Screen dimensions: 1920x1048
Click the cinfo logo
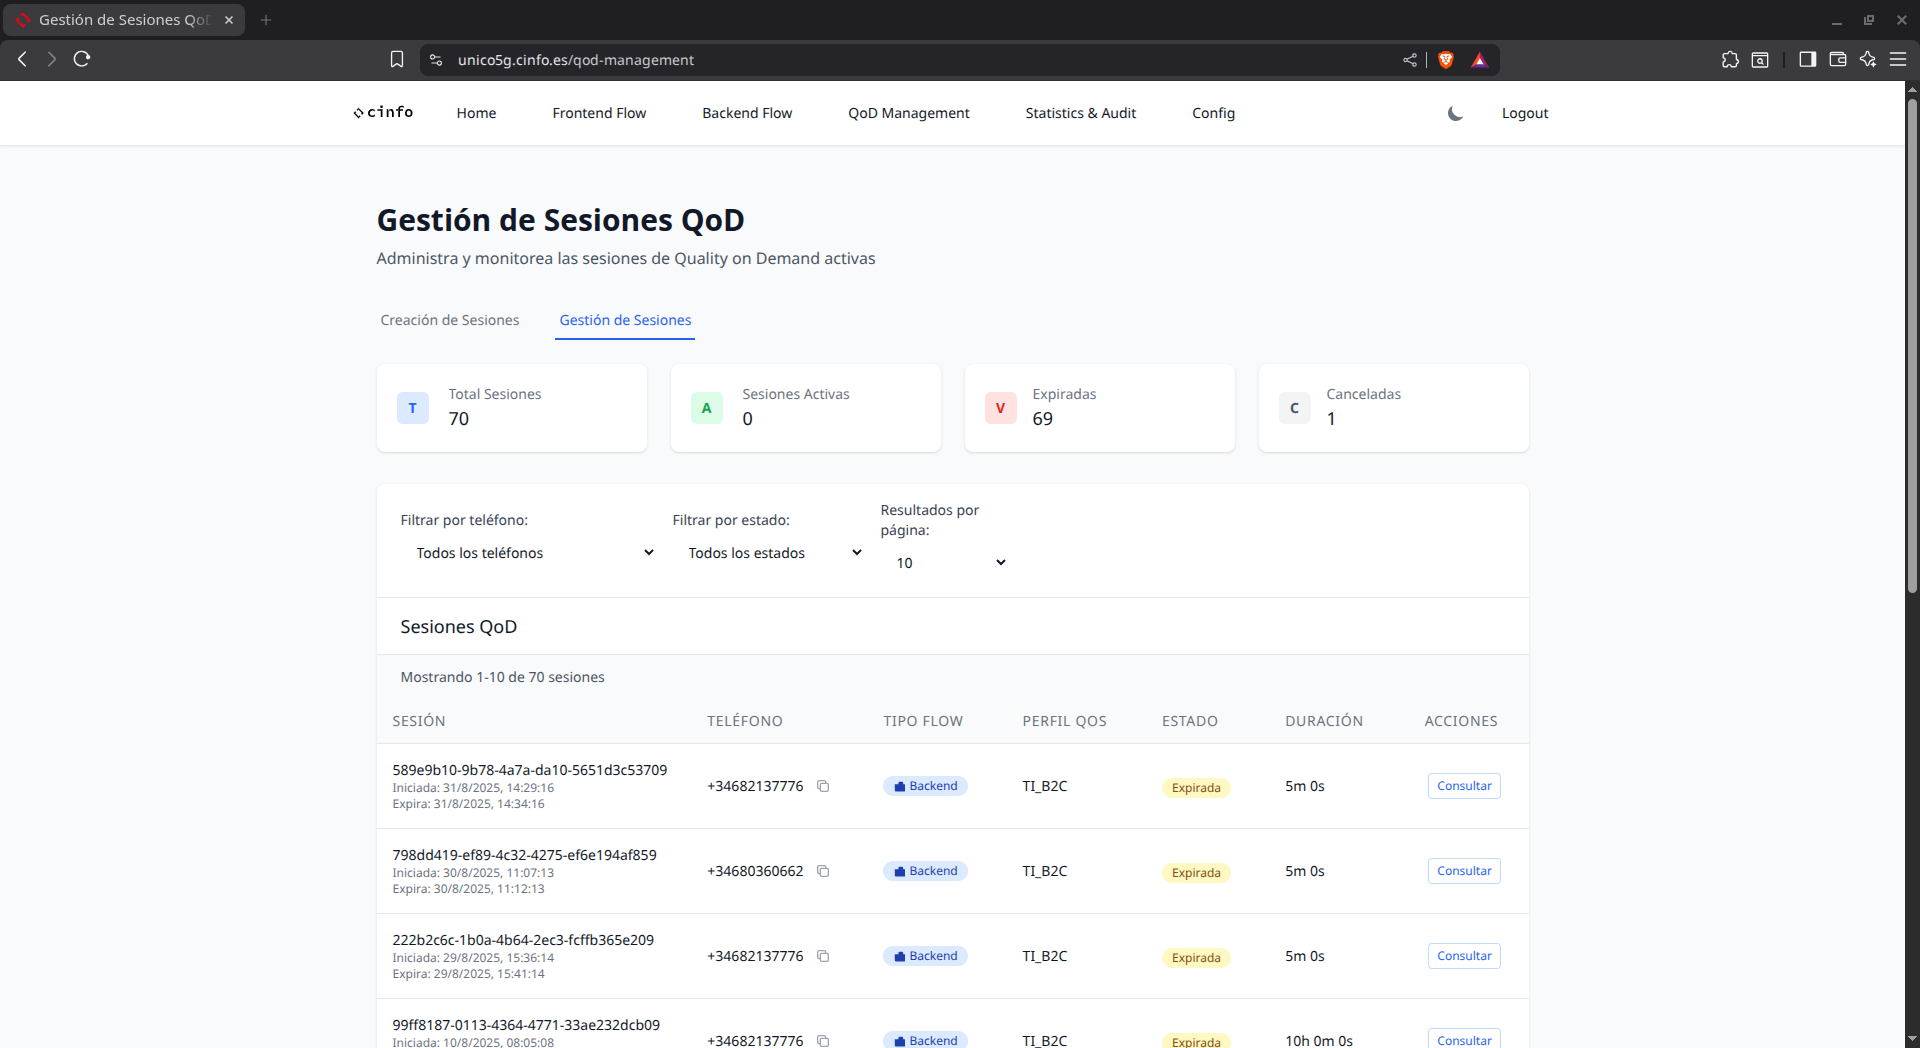click(x=383, y=113)
